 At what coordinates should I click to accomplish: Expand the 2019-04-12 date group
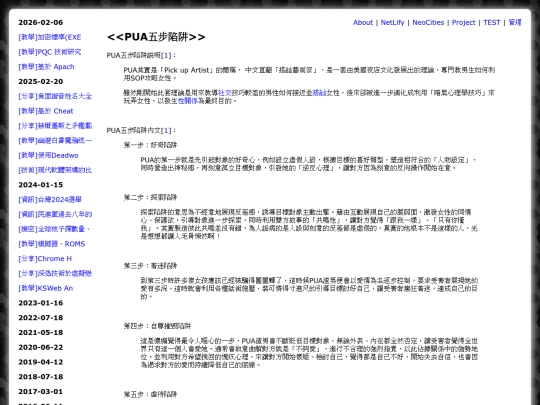point(41,362)
